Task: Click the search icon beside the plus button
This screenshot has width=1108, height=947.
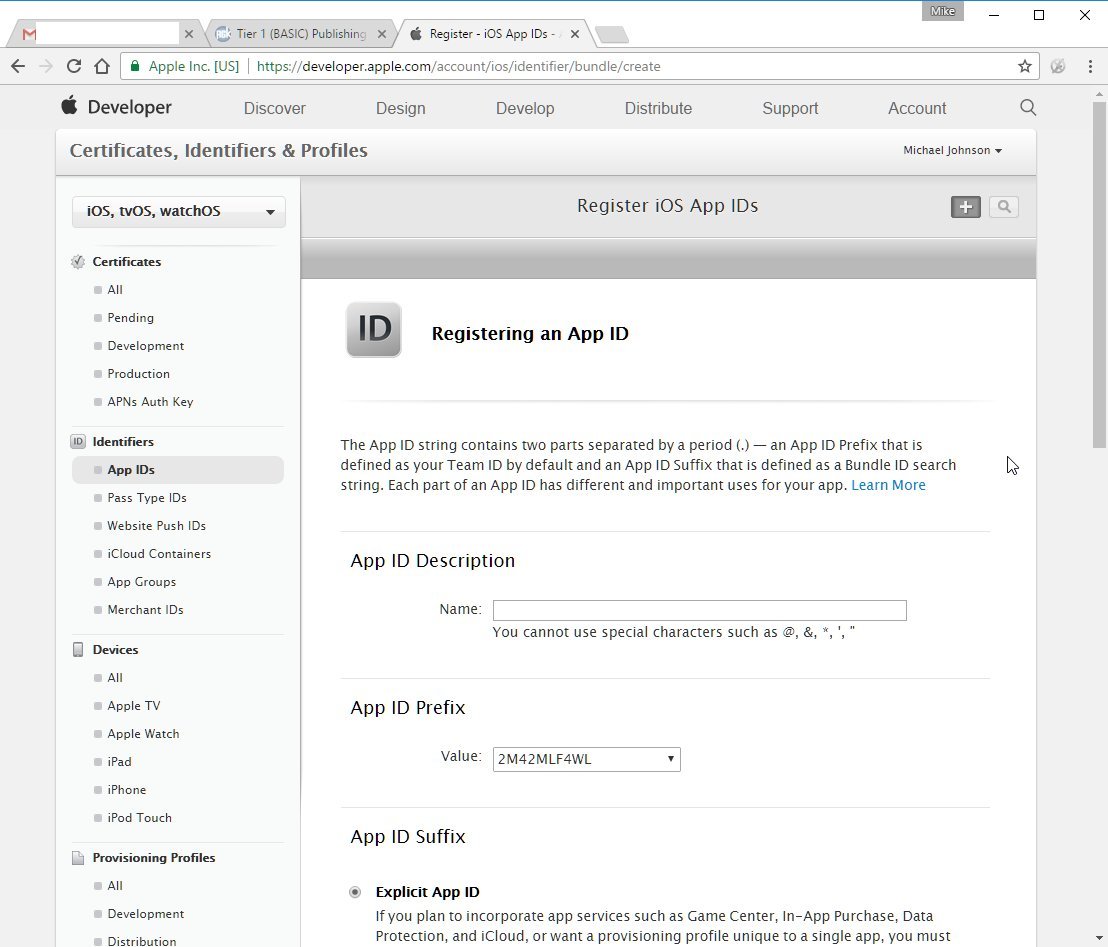Action: (1003, 207)
